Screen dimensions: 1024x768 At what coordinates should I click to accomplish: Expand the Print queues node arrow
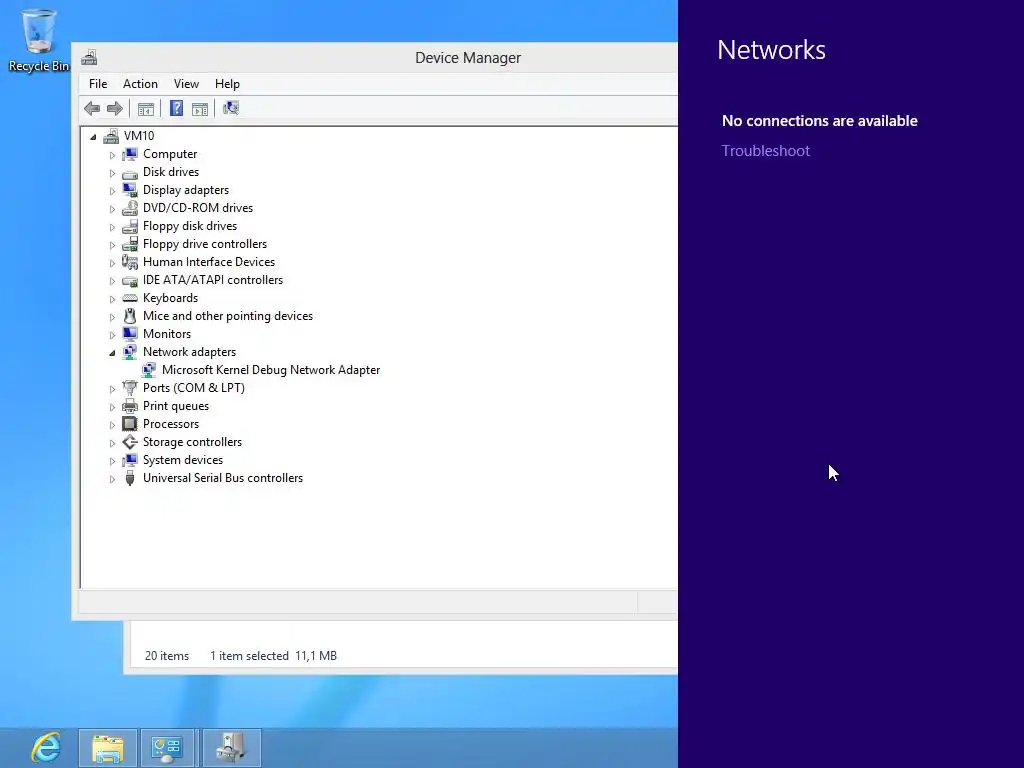(112, 407)
